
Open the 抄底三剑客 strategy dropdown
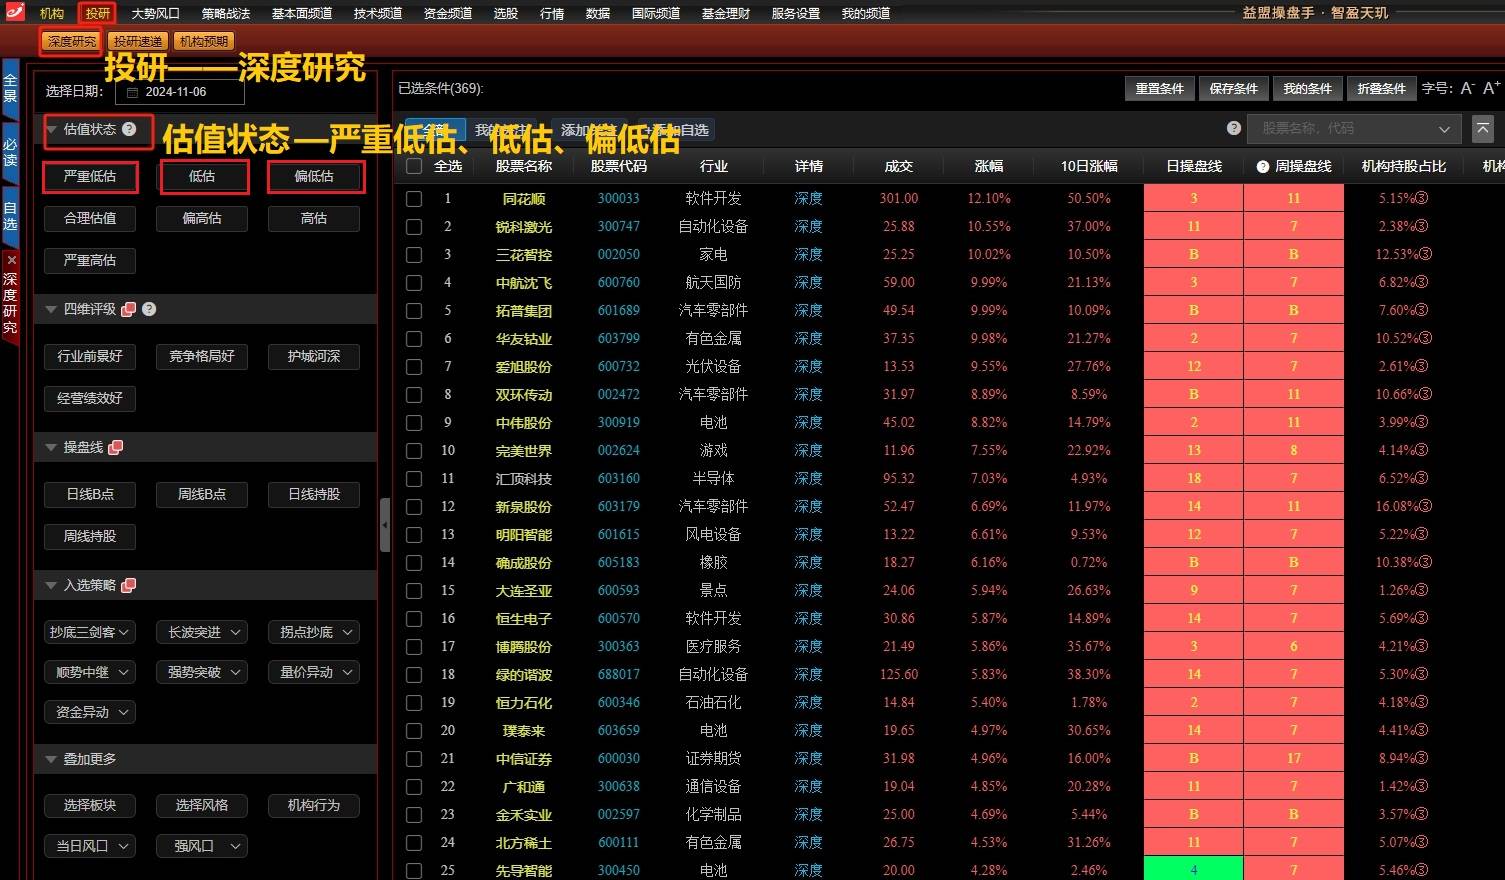90,632
